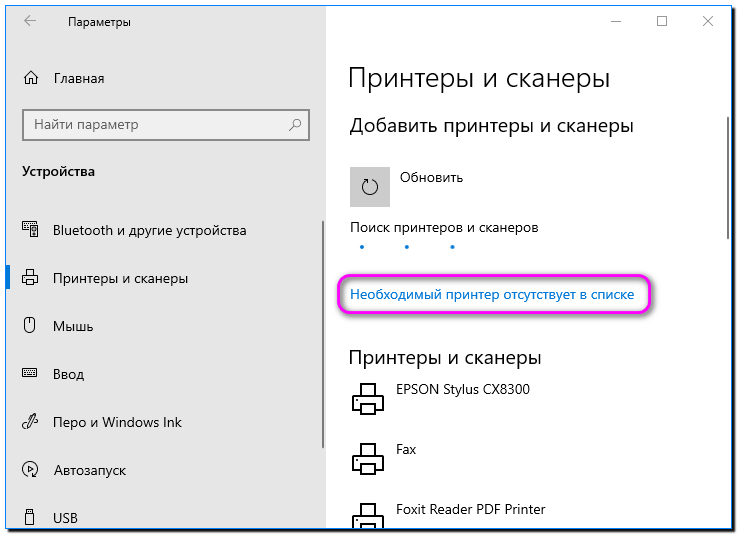Click the Автозапуск autoplay icon
Viewport: 738px width, 535px height.
tap(30, 470)
